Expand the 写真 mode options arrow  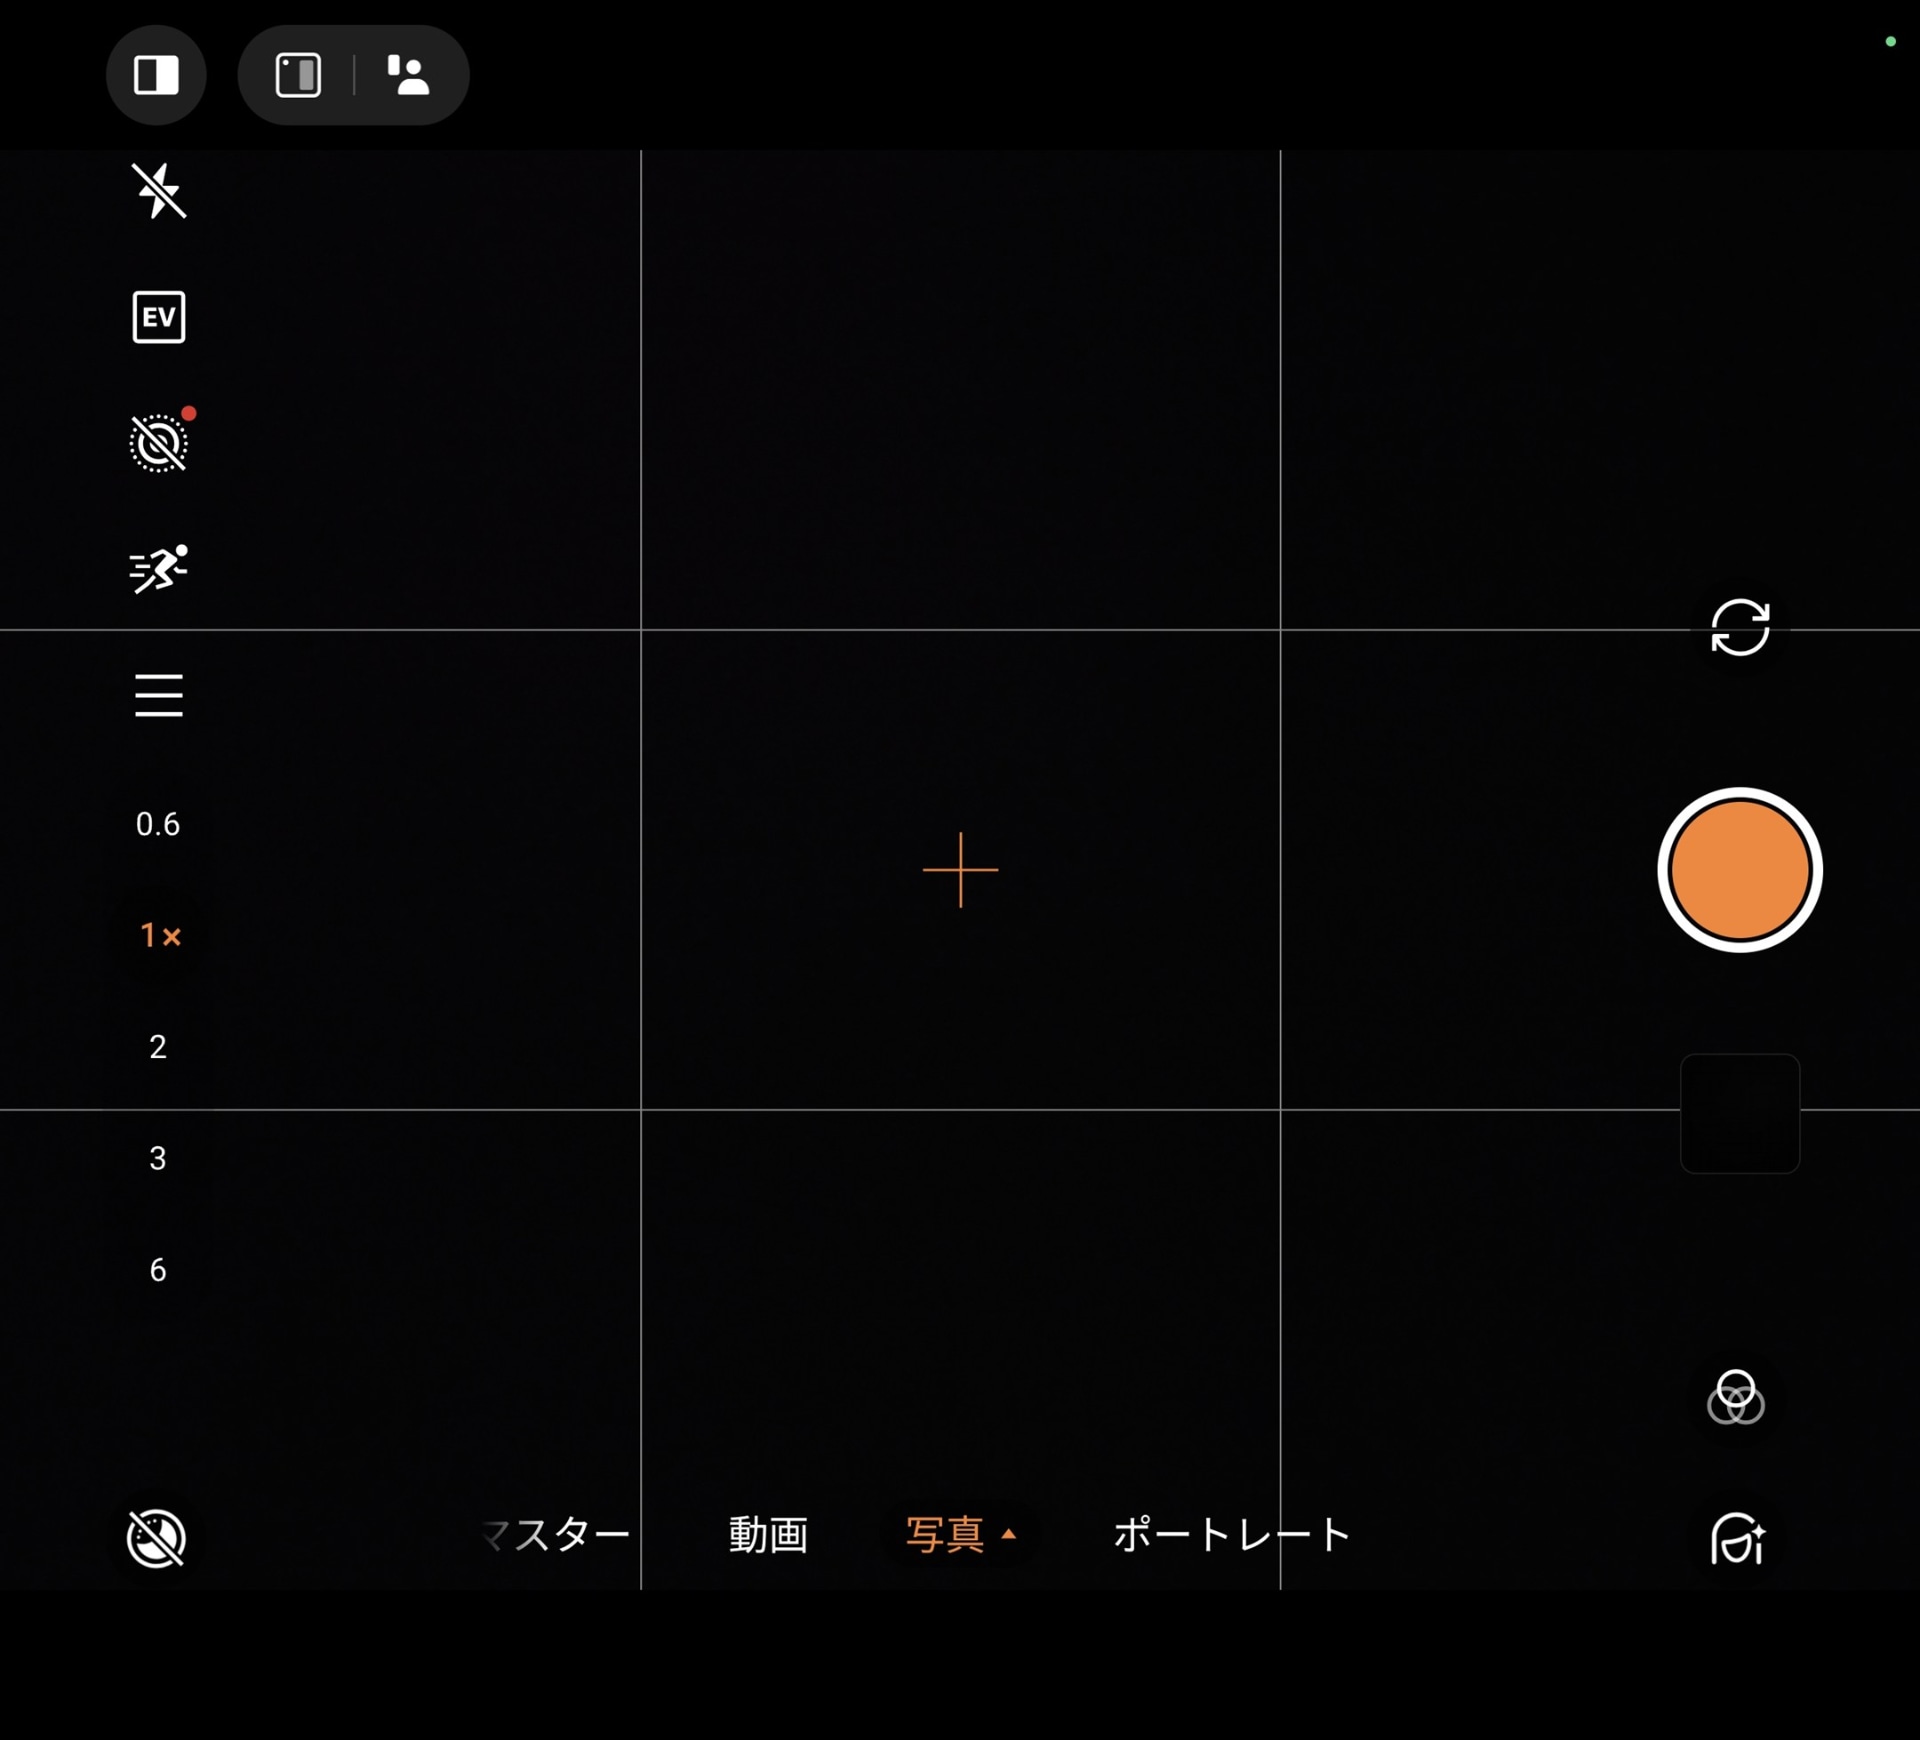(1008, 1534)
